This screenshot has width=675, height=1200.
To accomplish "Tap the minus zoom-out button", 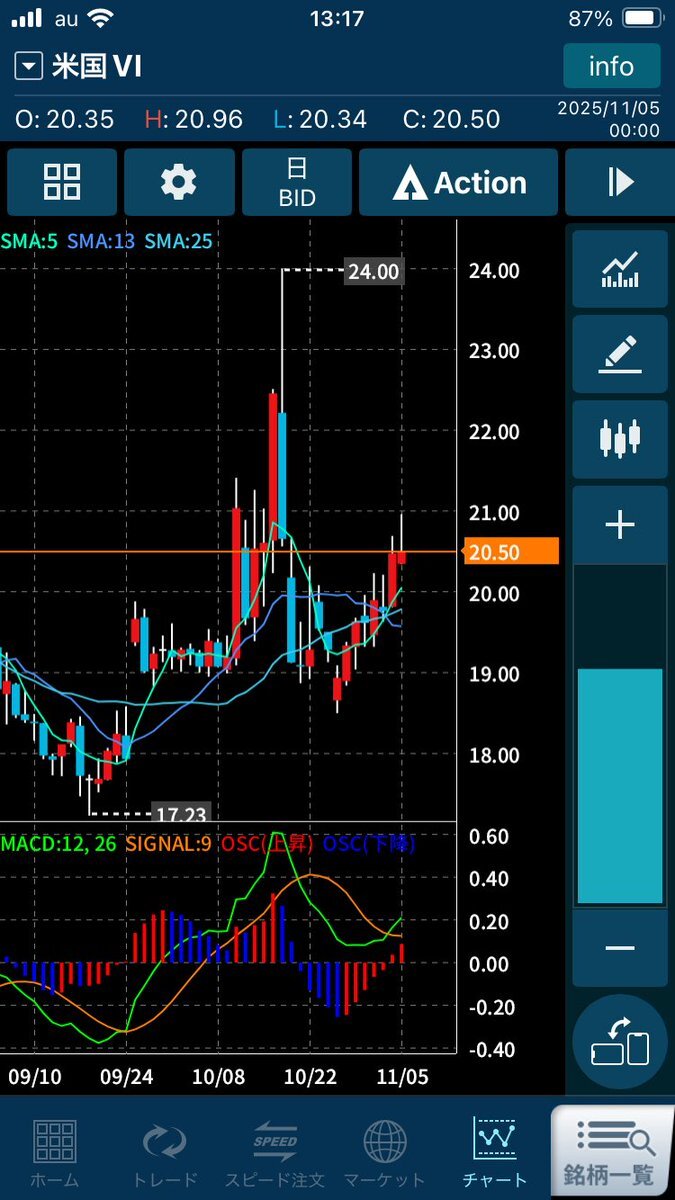I will coord(620,947).
